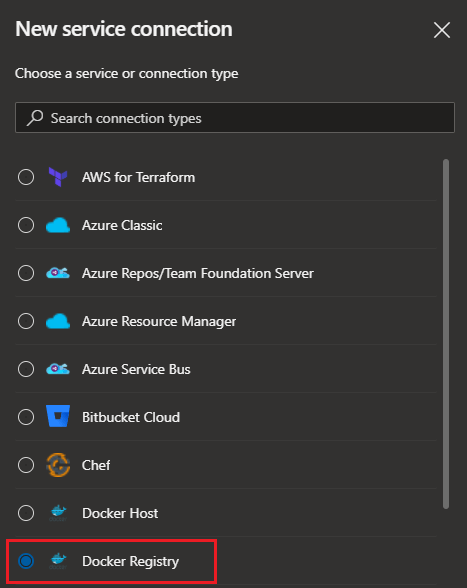
Task: Click the search magnifier icon
Action: click(x=35, y=118)
